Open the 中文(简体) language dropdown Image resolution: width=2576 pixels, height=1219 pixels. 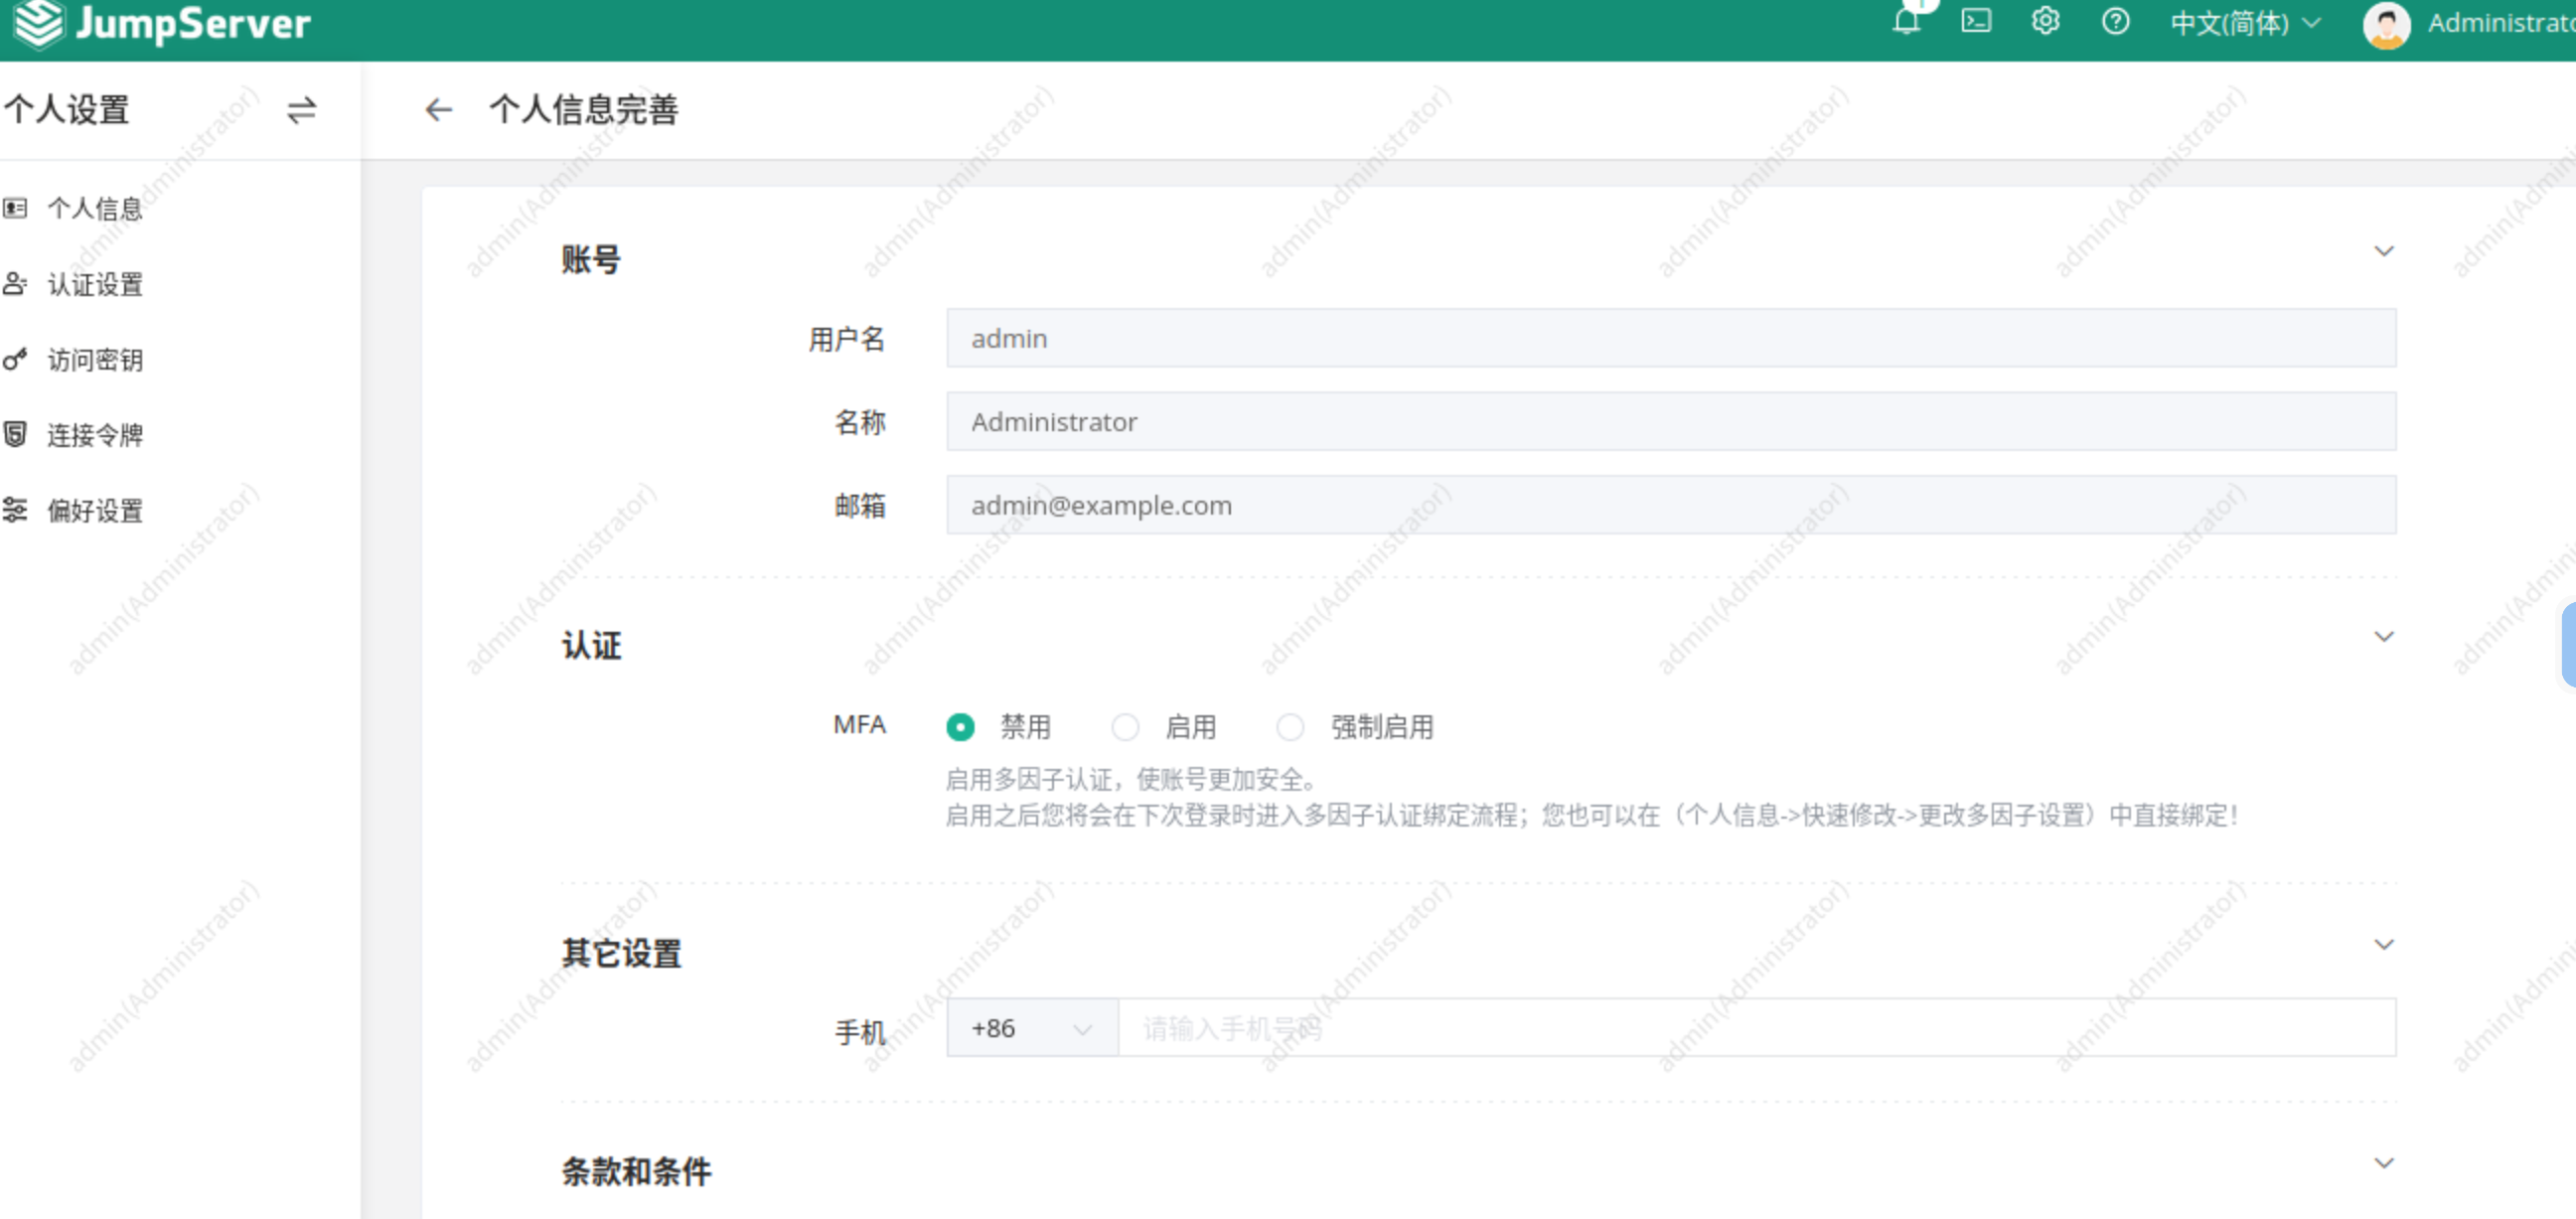[x=2244, y=23]
